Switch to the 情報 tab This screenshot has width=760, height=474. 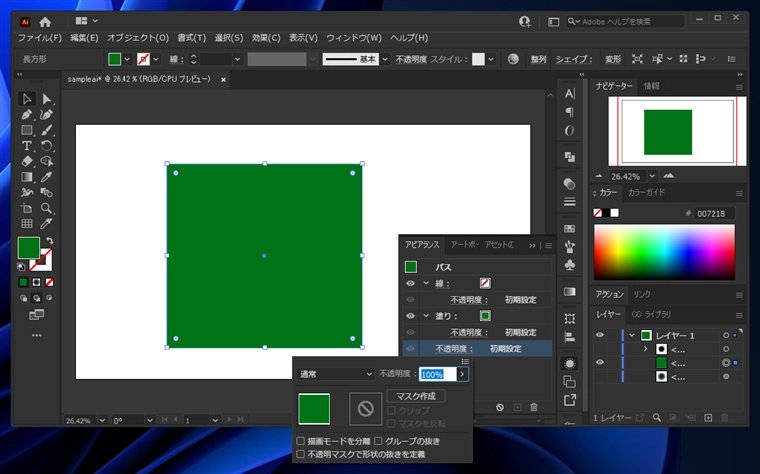[x=651, y=86]
